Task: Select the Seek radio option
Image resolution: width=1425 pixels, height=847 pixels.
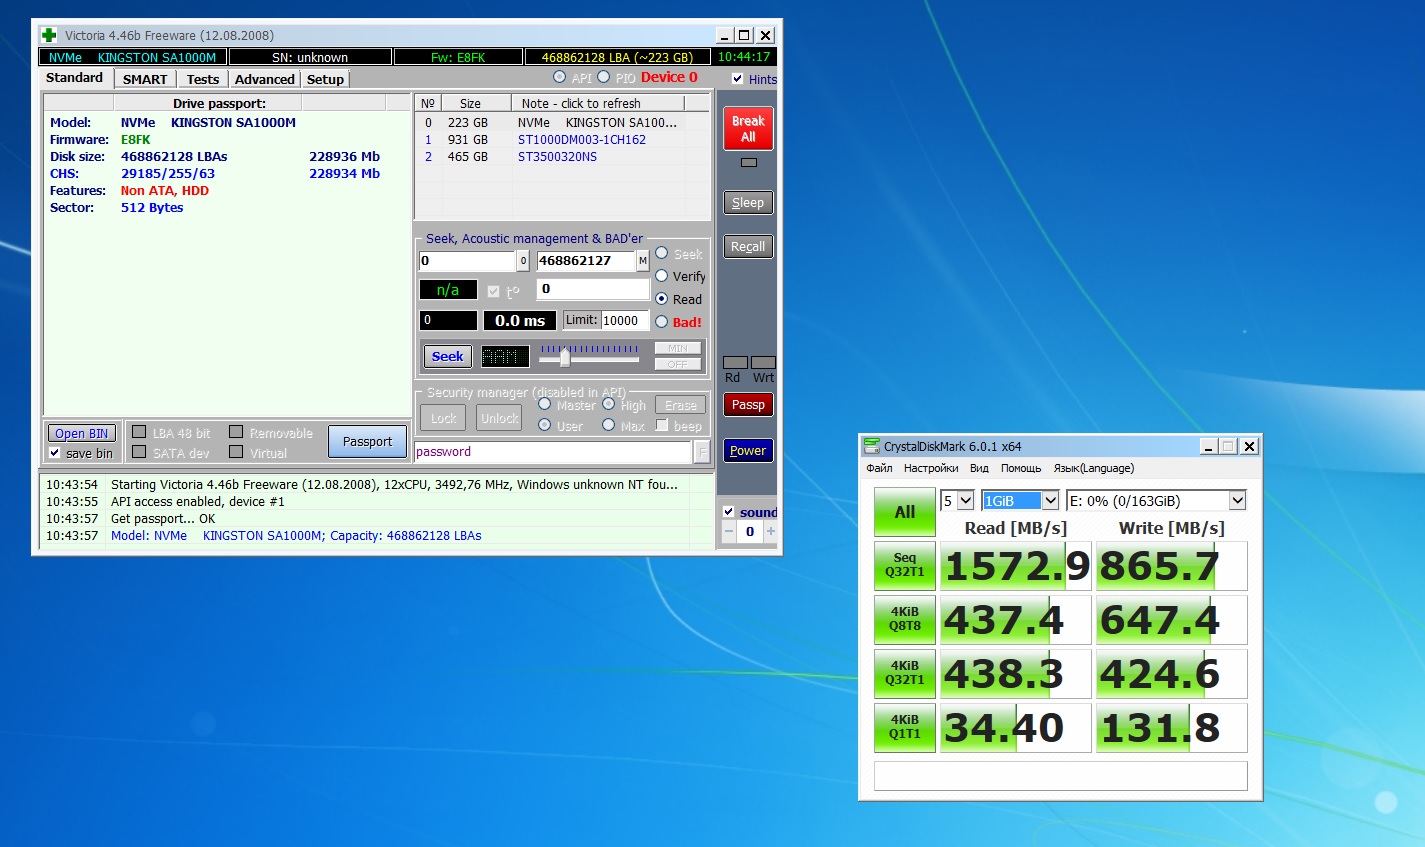Action: [x=661, y=253]
